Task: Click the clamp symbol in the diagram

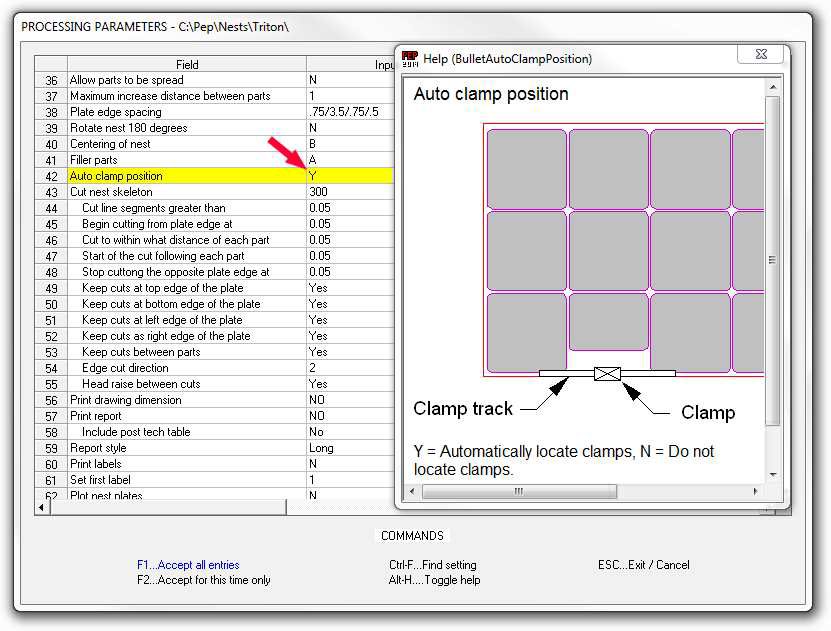Action: coord(607,374)
